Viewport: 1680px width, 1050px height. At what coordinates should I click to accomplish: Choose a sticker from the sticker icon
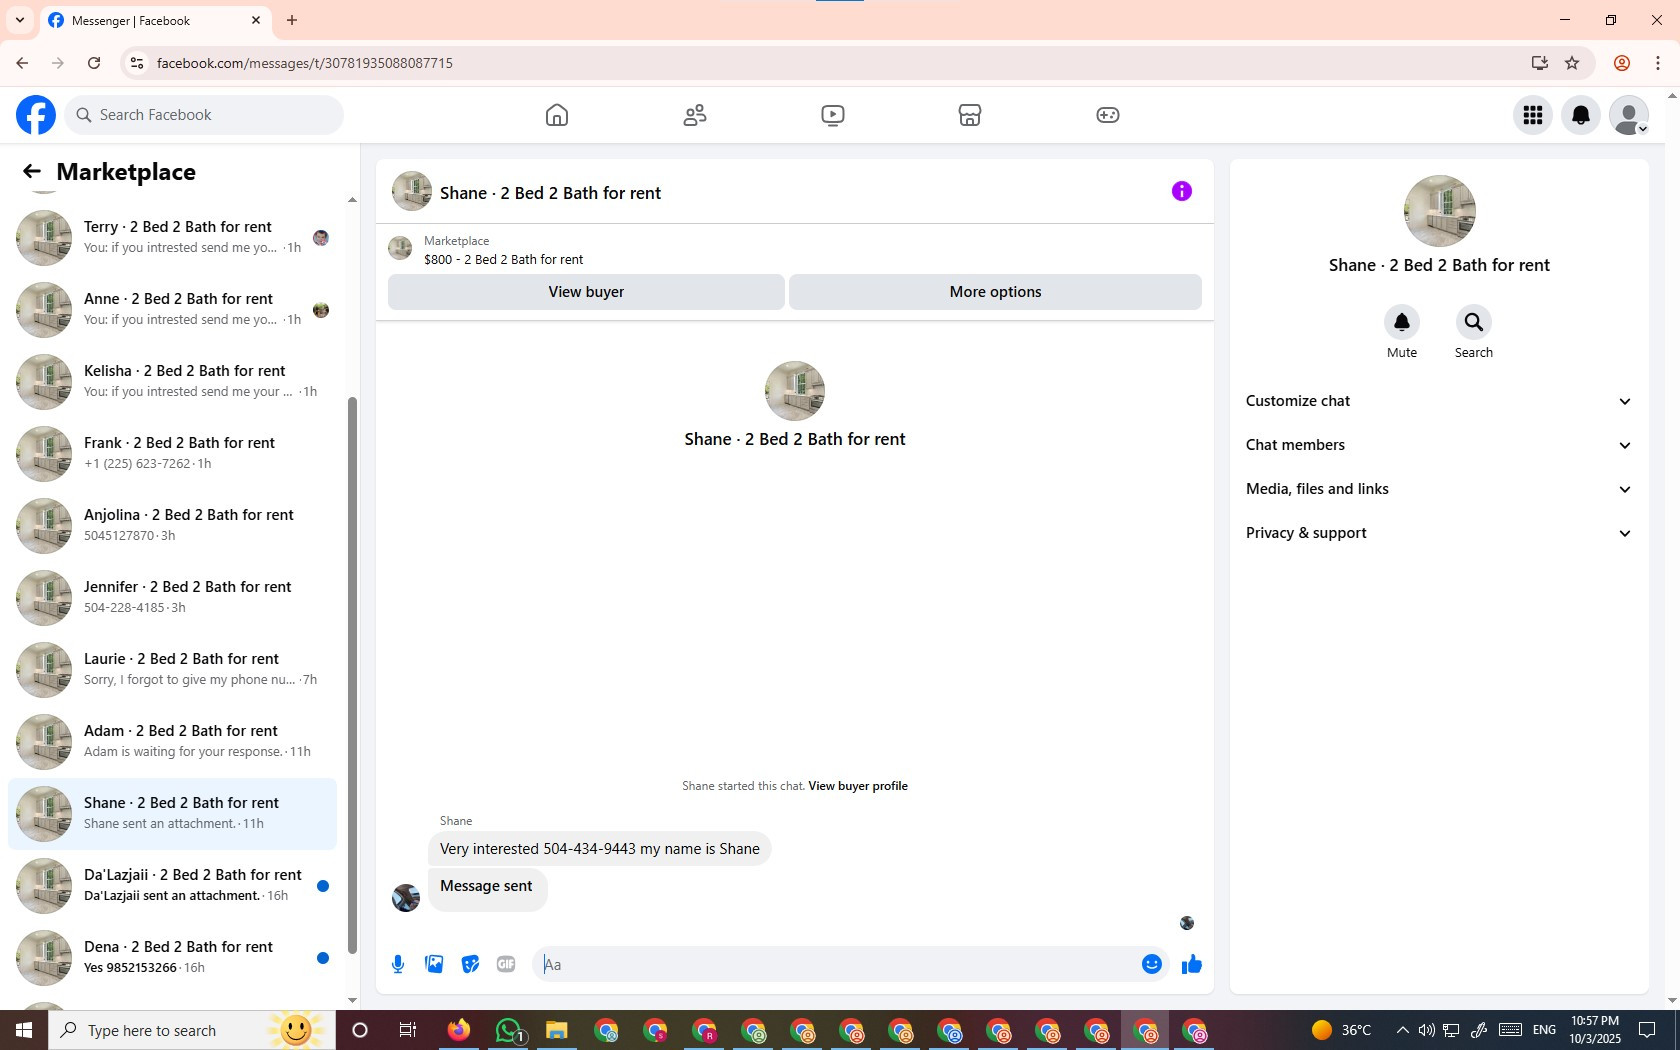[470, 964]
